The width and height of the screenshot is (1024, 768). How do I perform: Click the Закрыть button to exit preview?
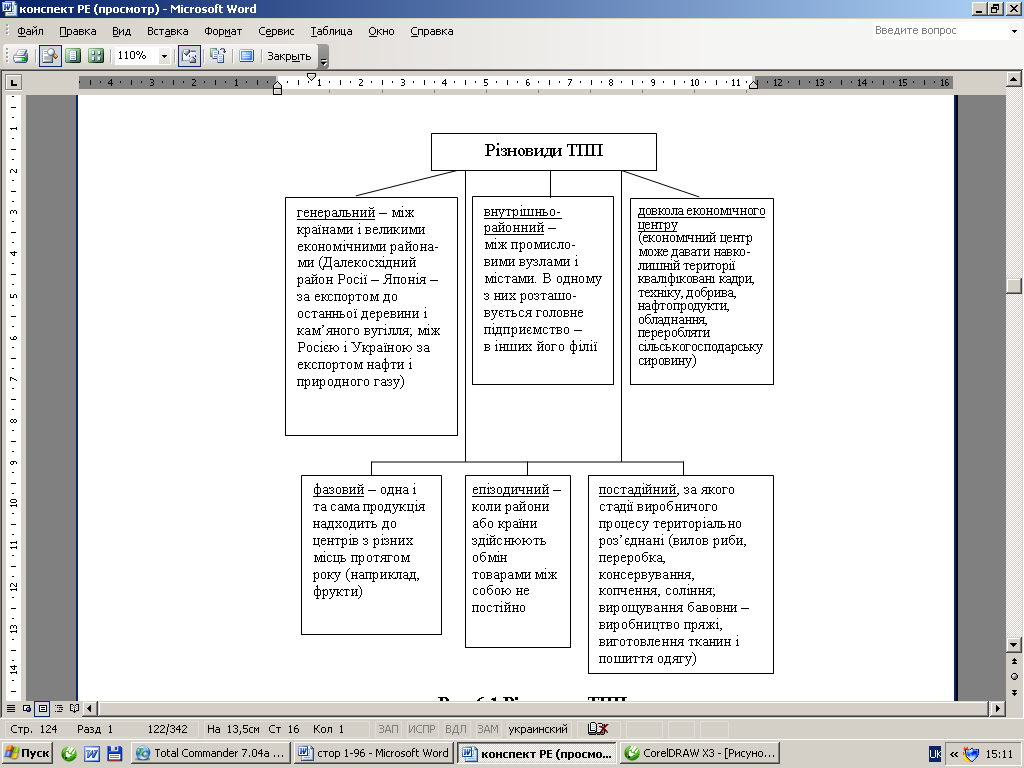pyautogui.click(x=289, y=56)
